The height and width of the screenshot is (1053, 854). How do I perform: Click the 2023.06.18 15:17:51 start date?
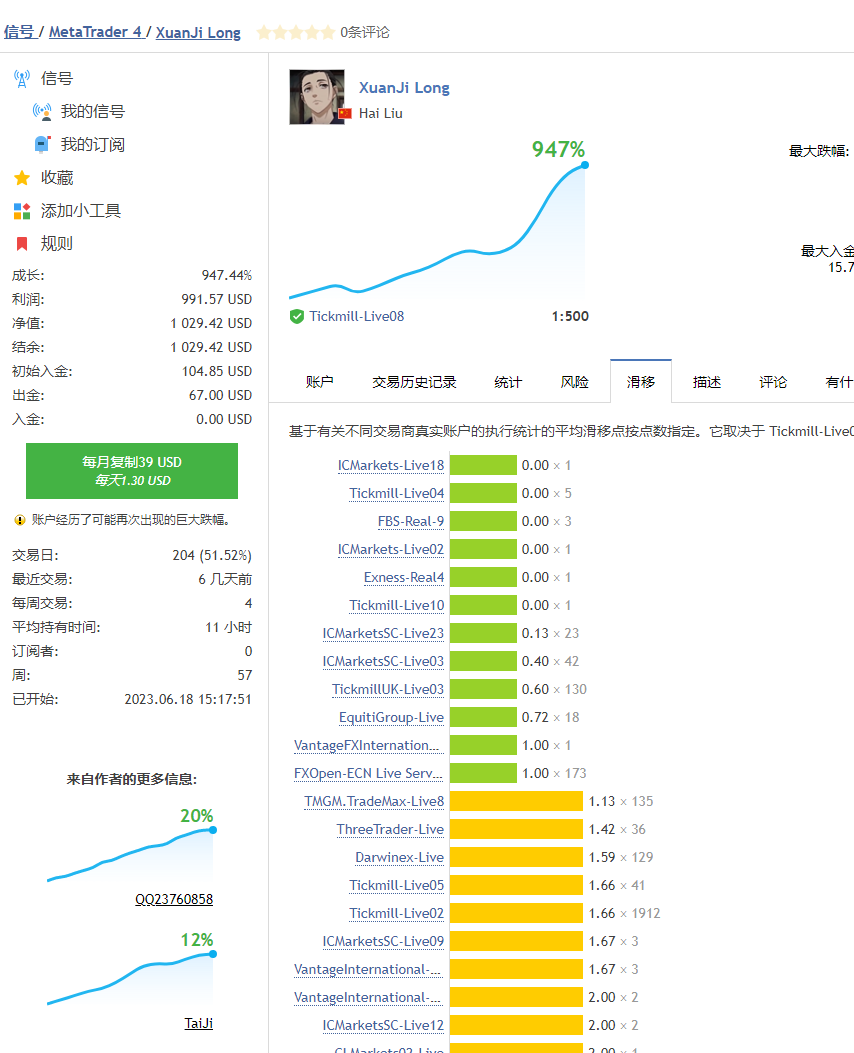tap(188, 699)
